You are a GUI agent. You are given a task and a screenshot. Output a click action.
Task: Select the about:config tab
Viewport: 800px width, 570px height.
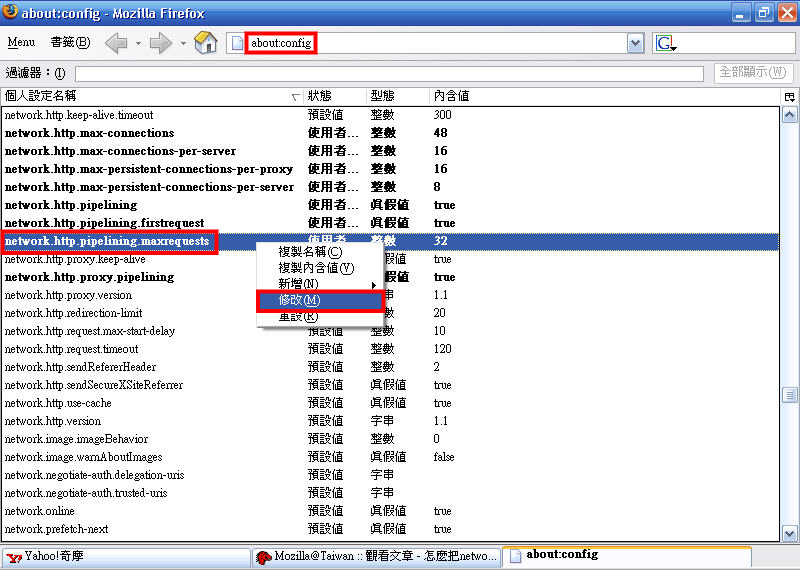(x=627, y=555)
